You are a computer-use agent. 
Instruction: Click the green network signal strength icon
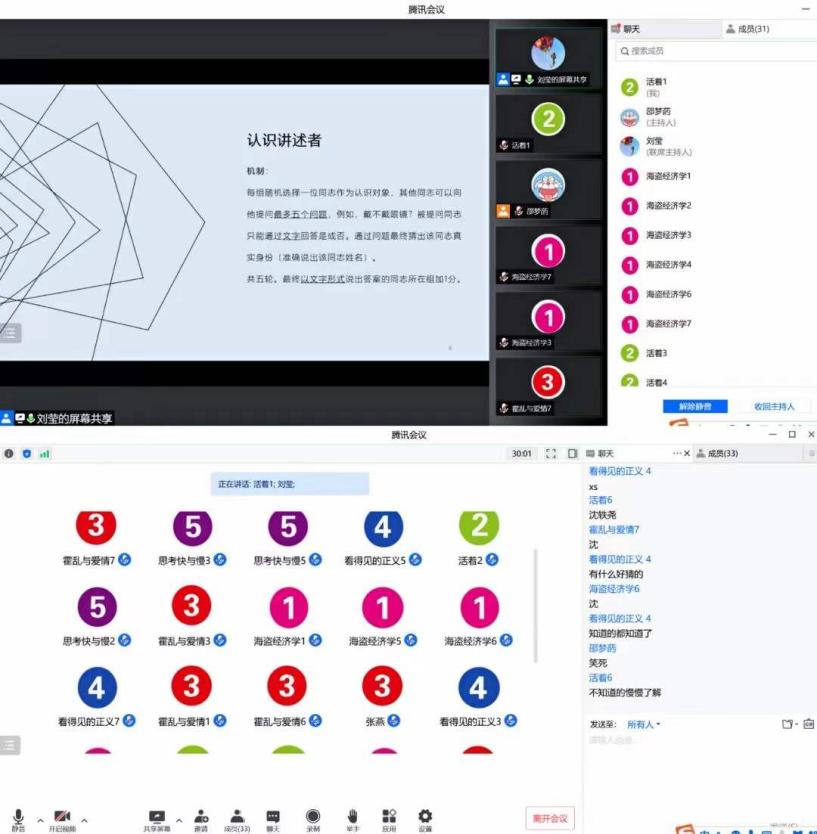coord(44,454)
